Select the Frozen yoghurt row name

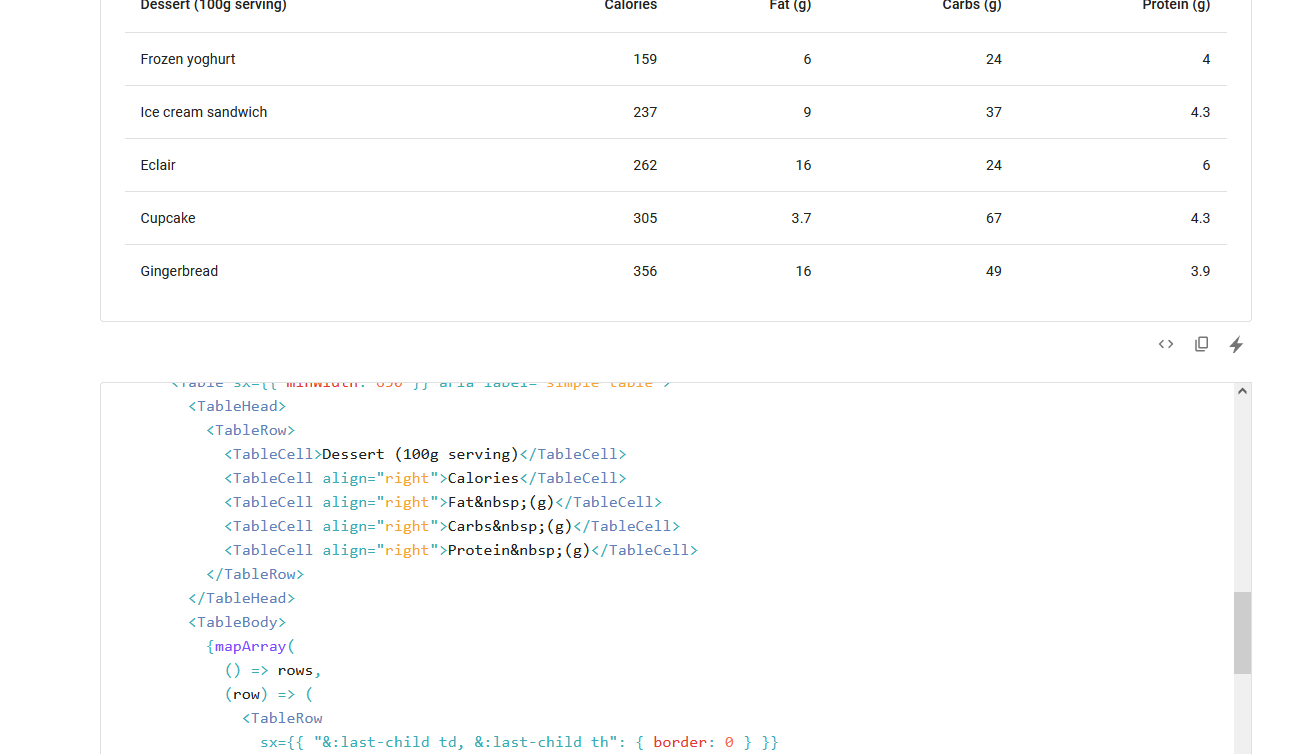point(188,59)
